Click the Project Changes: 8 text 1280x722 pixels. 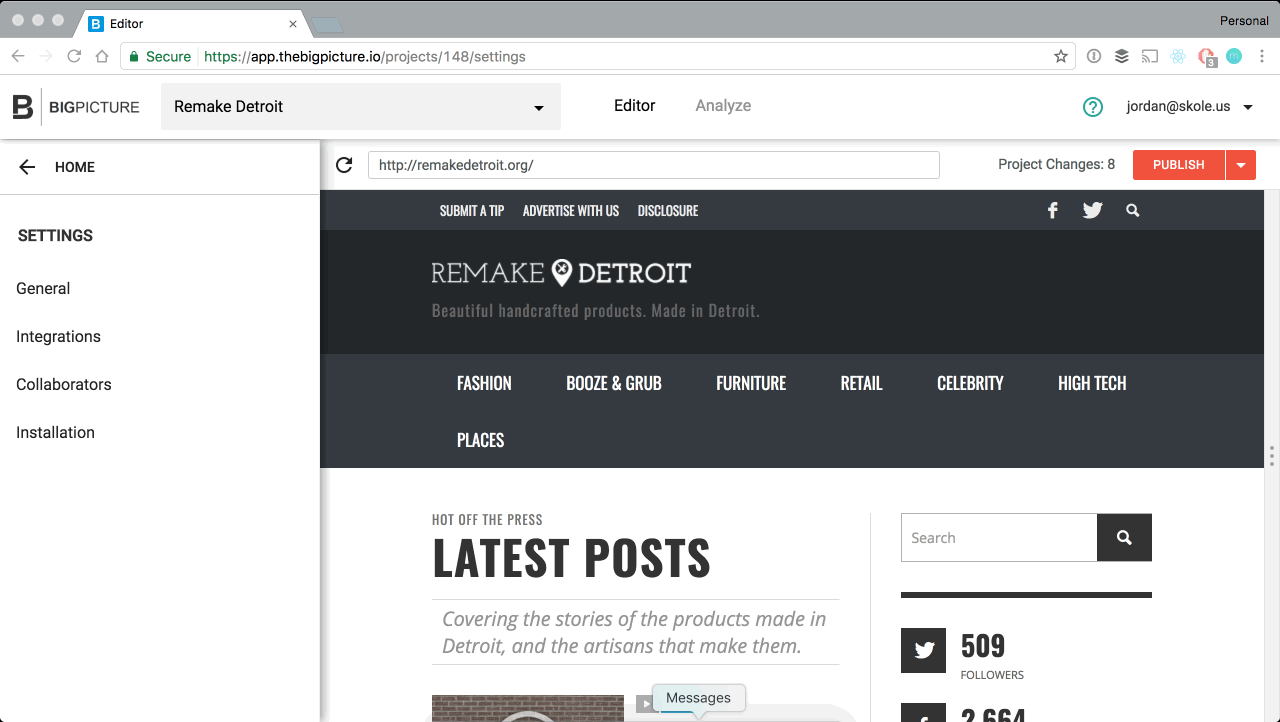1056,165
